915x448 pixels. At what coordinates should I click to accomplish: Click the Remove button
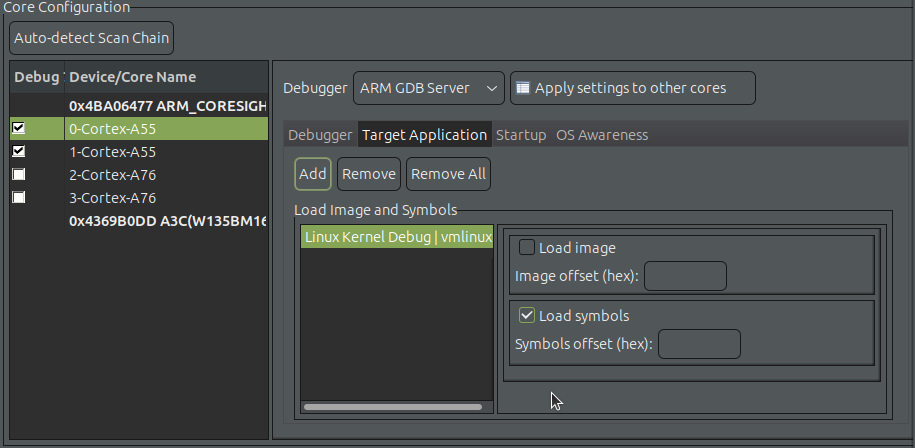368,174
